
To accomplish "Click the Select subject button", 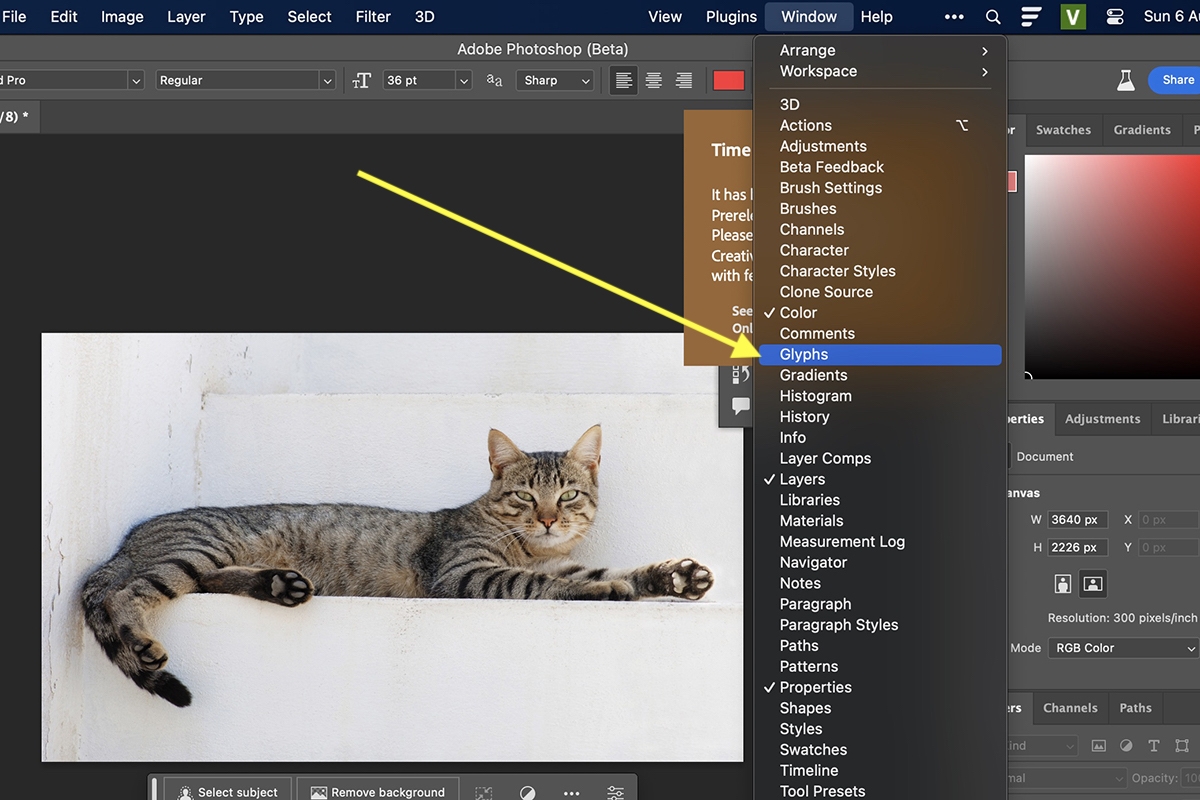I will coord(229,791).
